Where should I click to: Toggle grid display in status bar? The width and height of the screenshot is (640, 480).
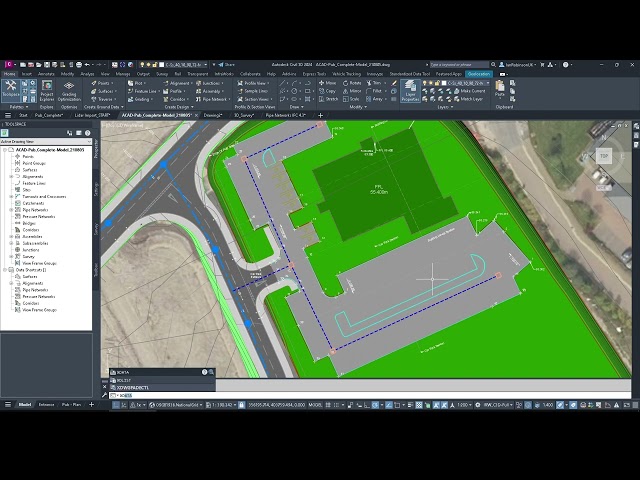coord(328,405)
